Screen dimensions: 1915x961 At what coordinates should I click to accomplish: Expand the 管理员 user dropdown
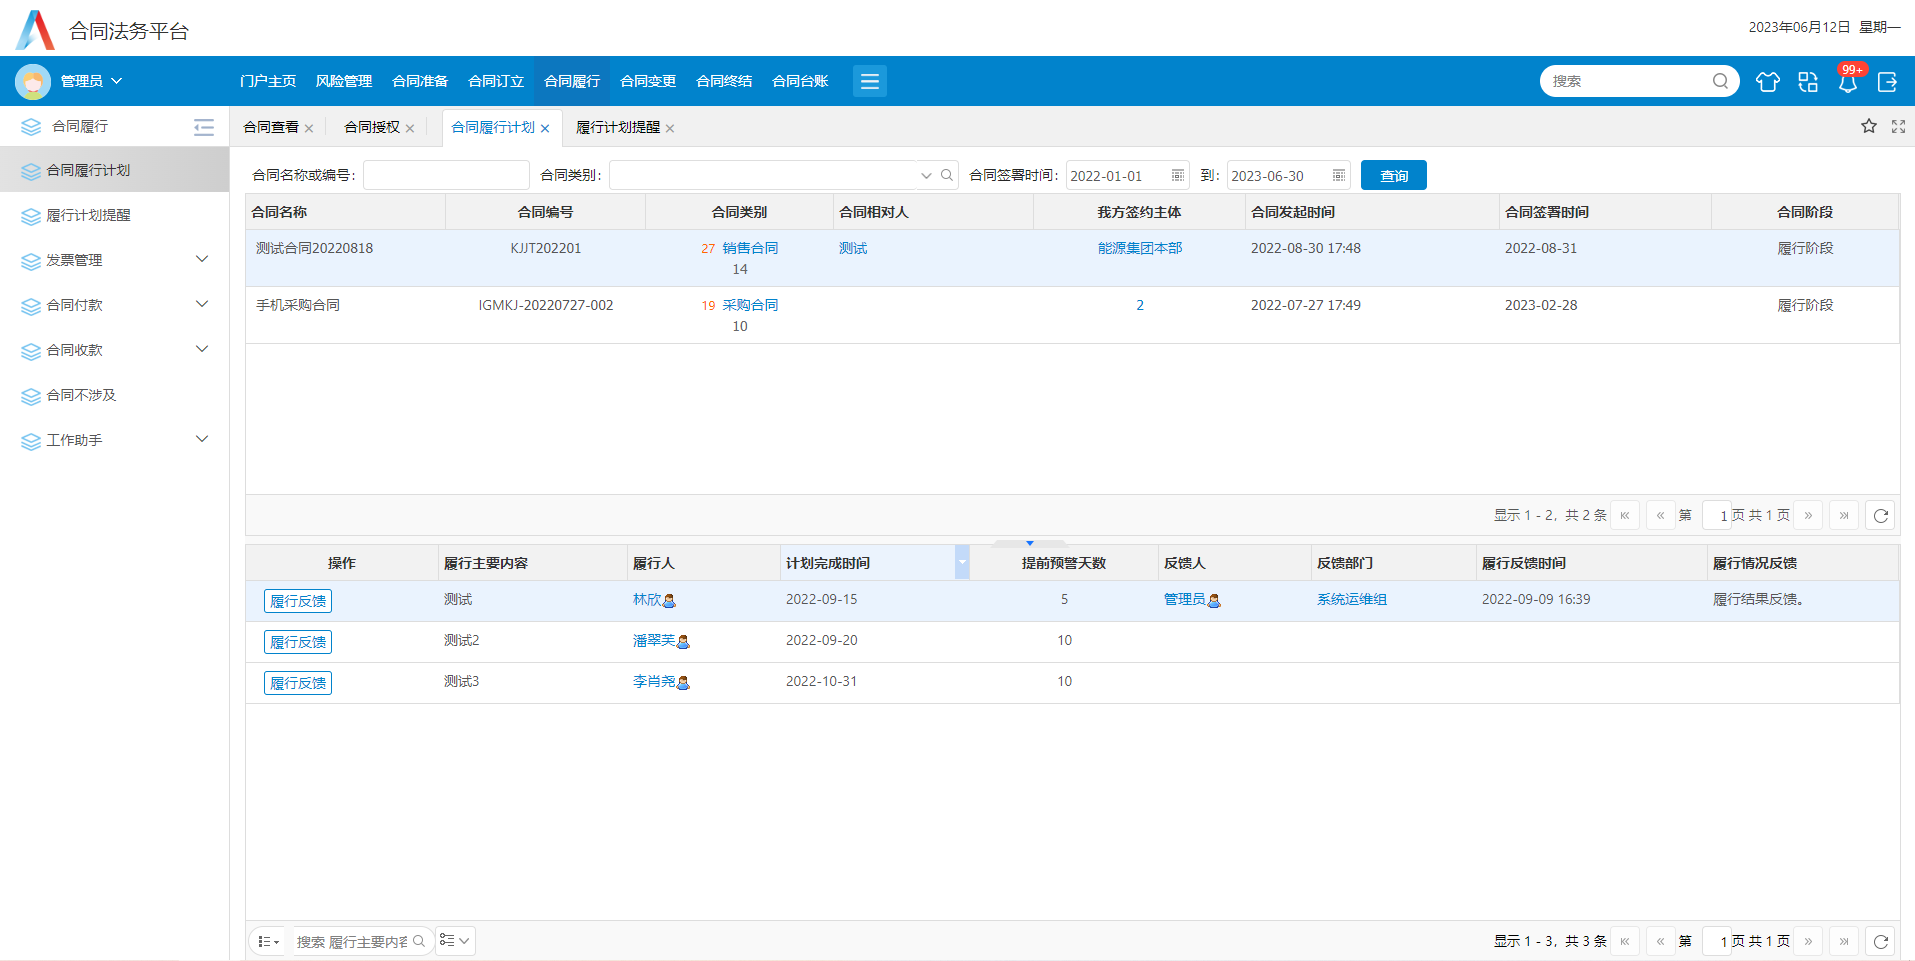point(116,81)
